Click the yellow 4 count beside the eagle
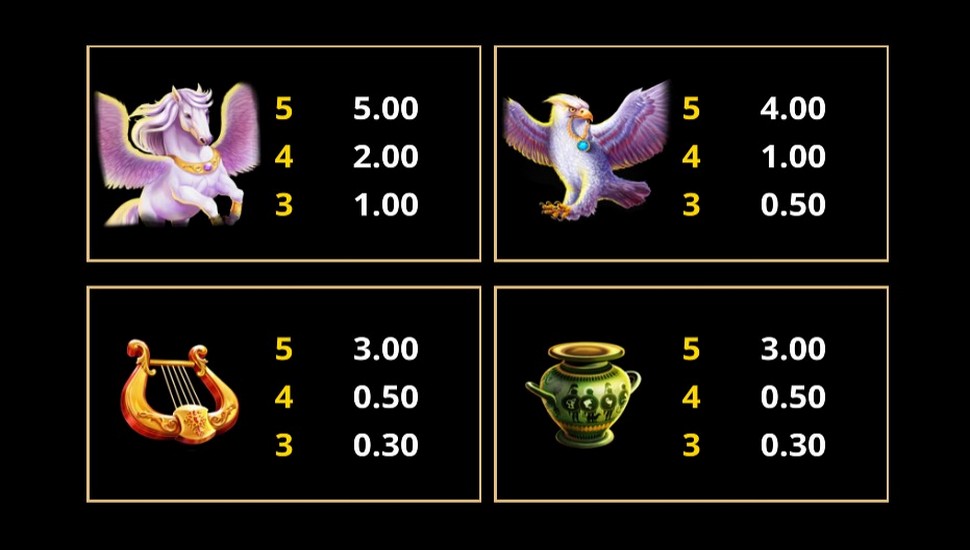Screen dimensions: 970x550 click(691, 157)
